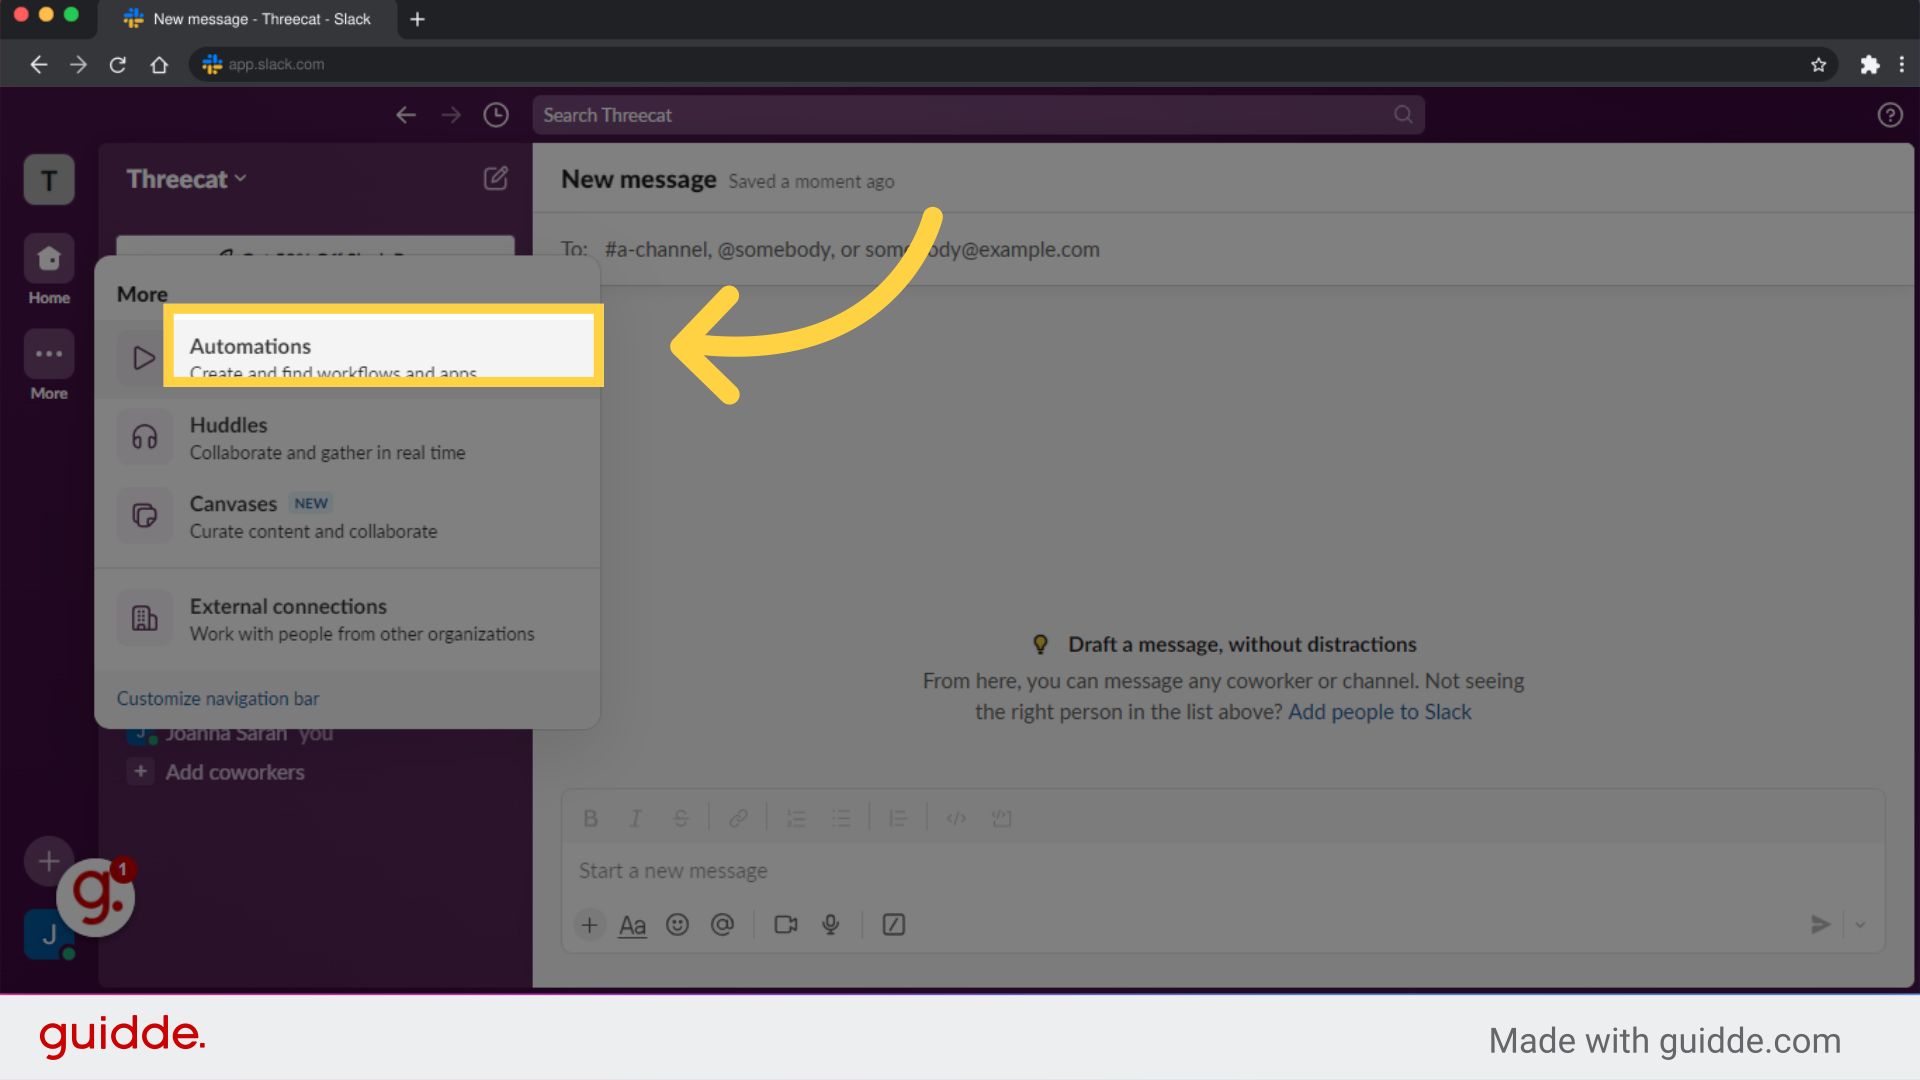Toggle italic formatting
Viewport: 1920px width, 1080px height.
635,818
